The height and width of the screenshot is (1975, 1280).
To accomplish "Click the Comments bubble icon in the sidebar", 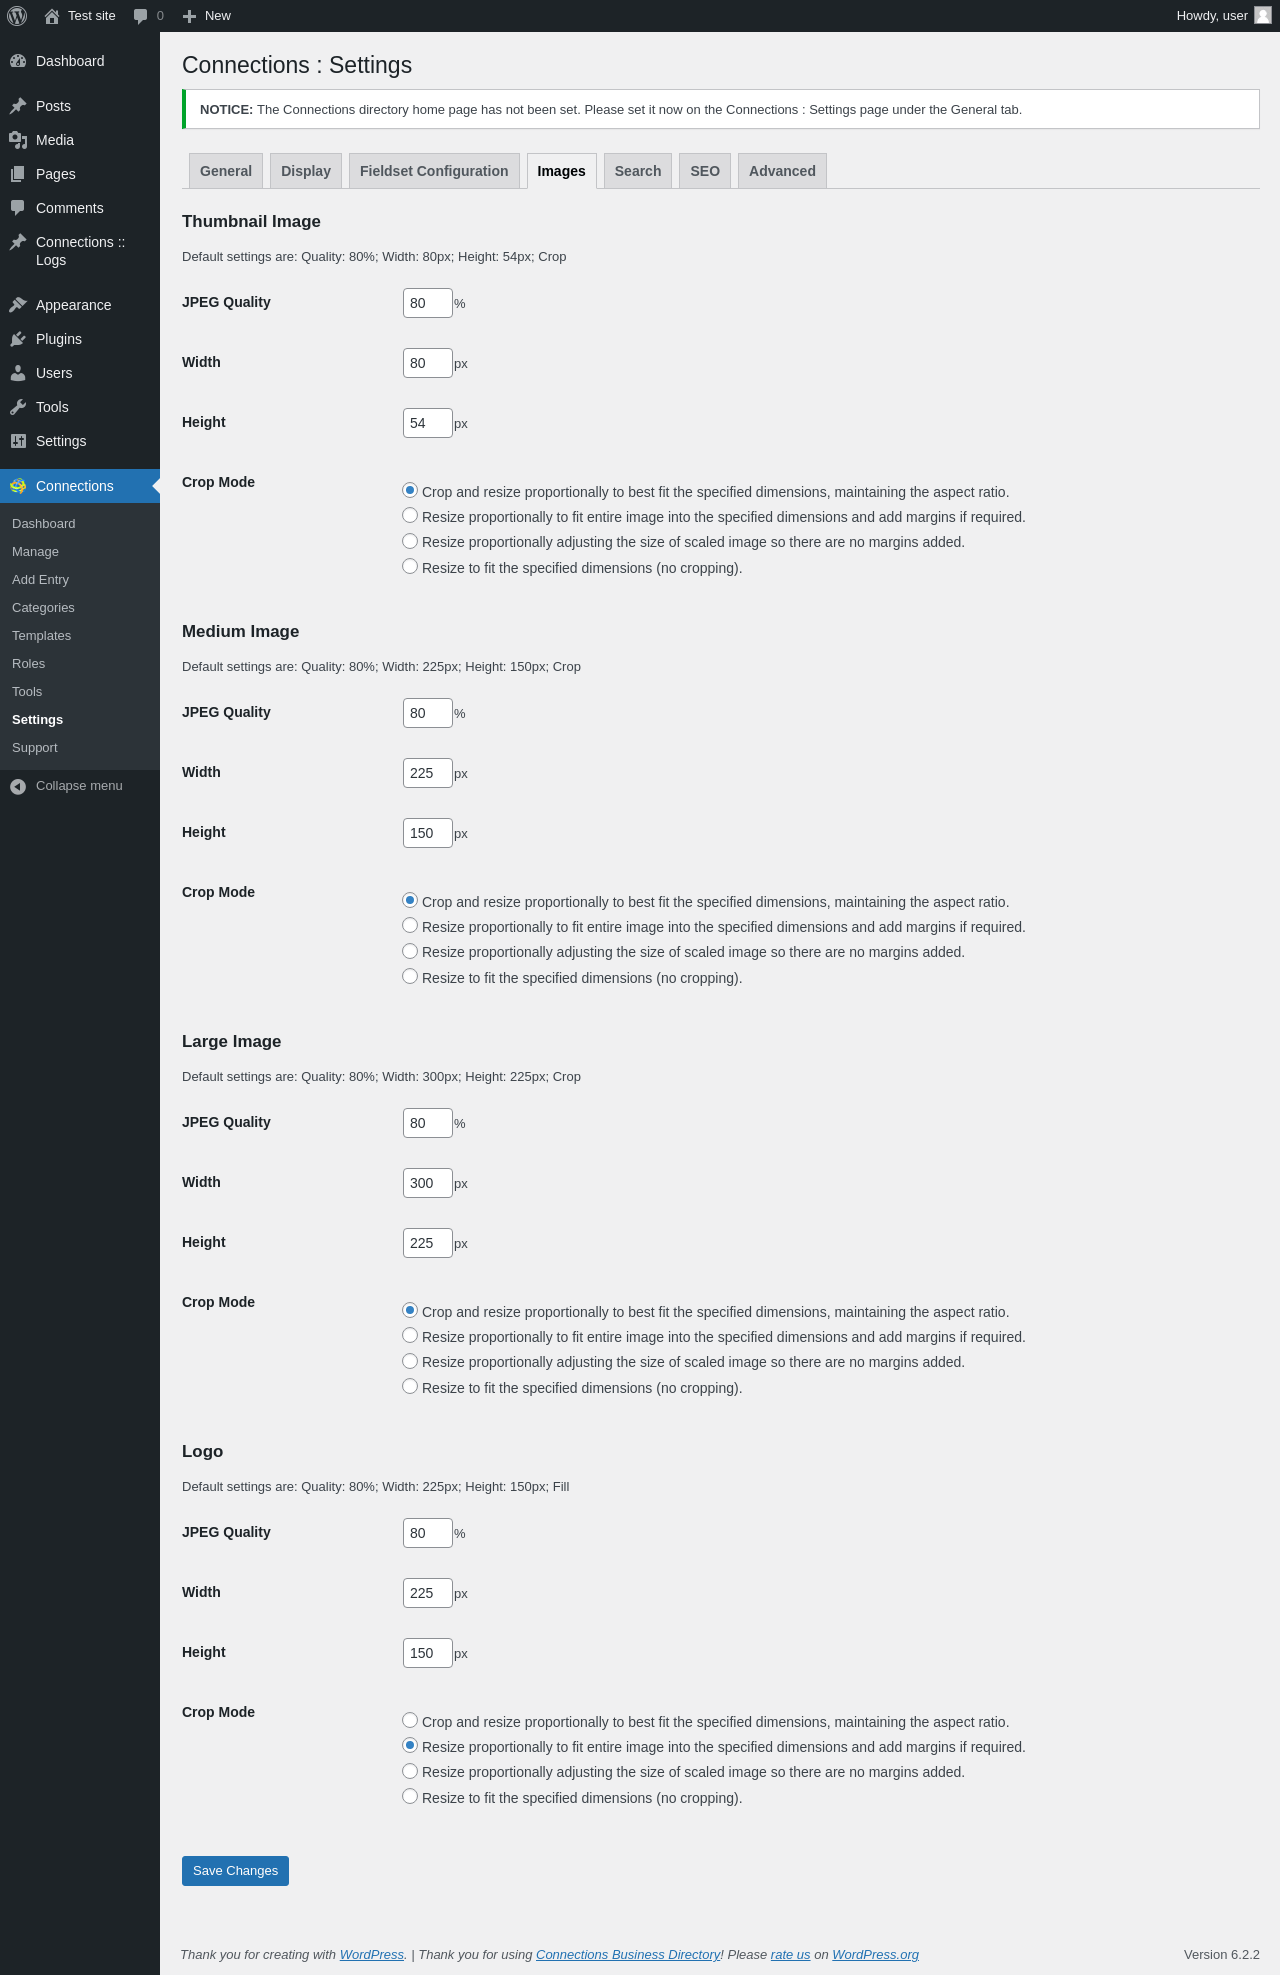I will pos(18,208).
